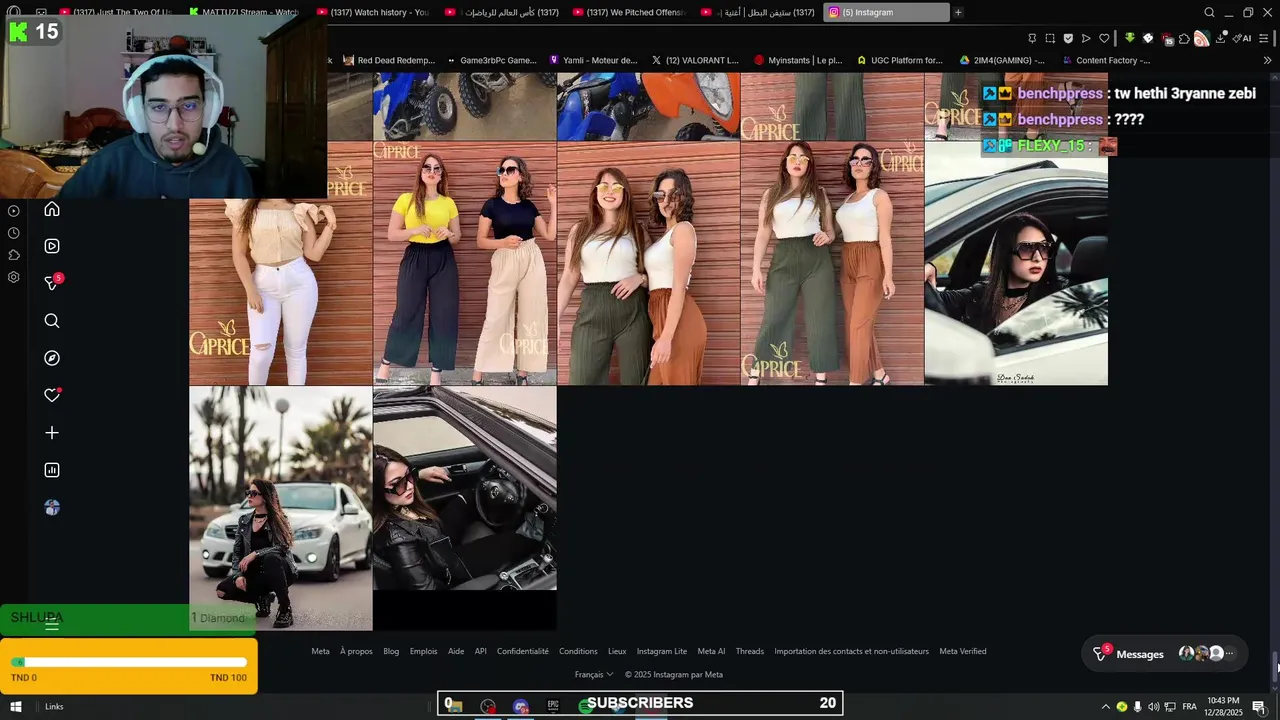Open the taskbar clock showing 10:43 PM
The image size is (1280, 720).
click(x=1223, y=707)
